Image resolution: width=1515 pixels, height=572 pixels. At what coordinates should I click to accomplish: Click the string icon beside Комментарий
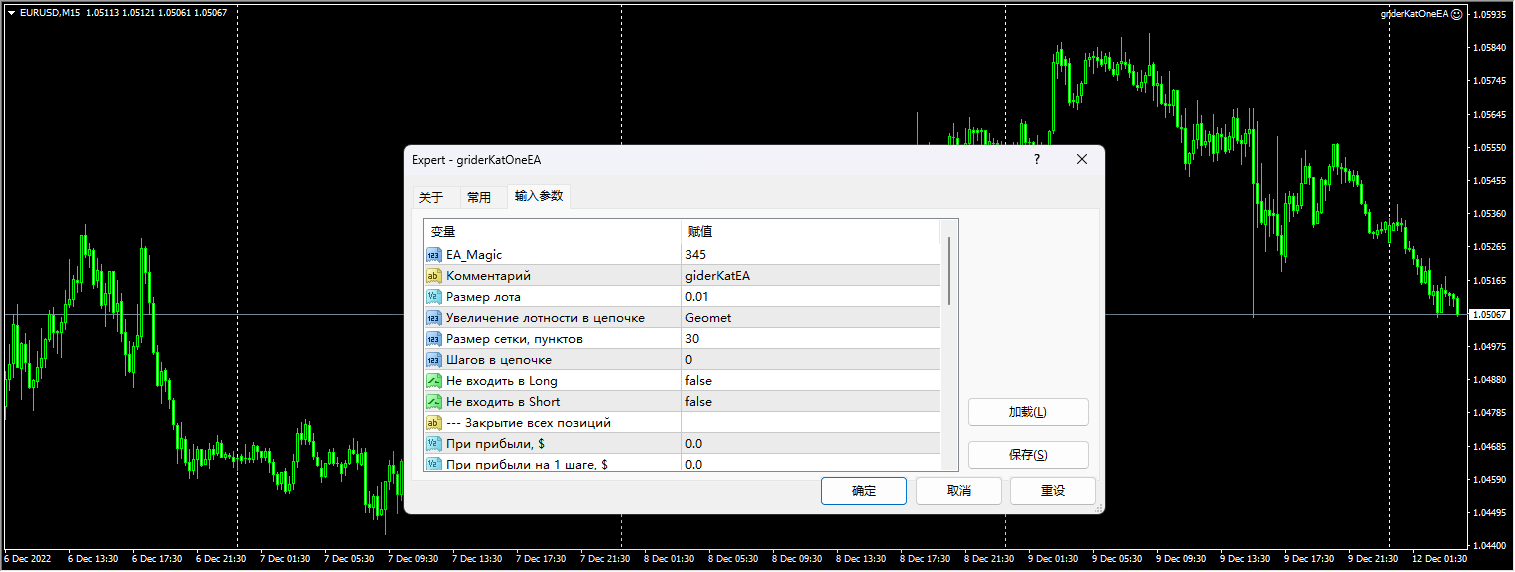[433, 276]
